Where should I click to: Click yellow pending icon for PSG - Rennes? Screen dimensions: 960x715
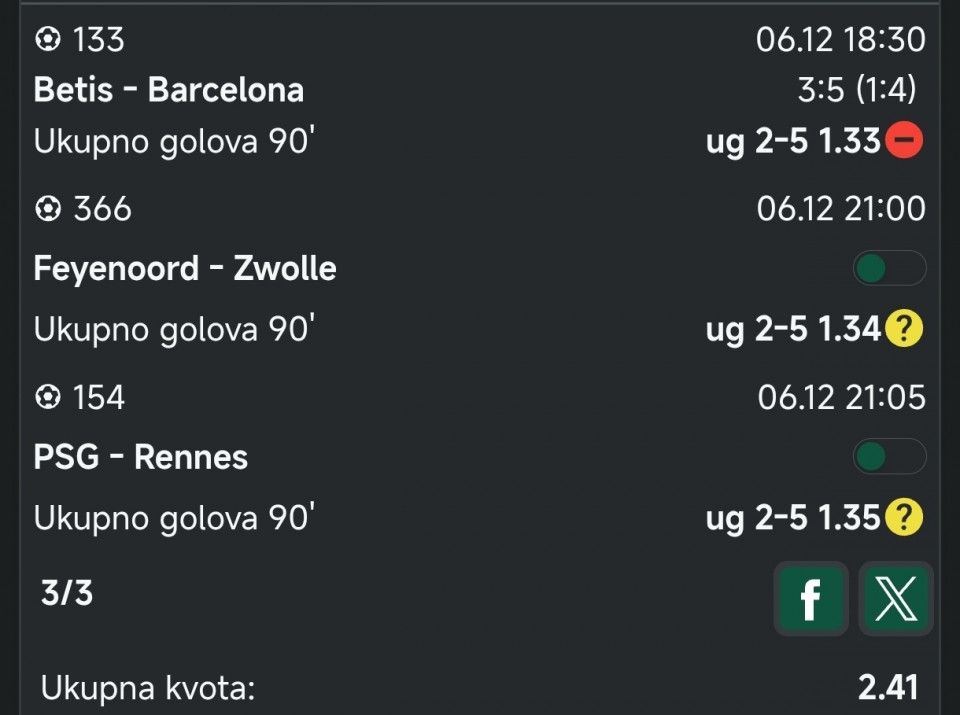click(x=904, y=517)
